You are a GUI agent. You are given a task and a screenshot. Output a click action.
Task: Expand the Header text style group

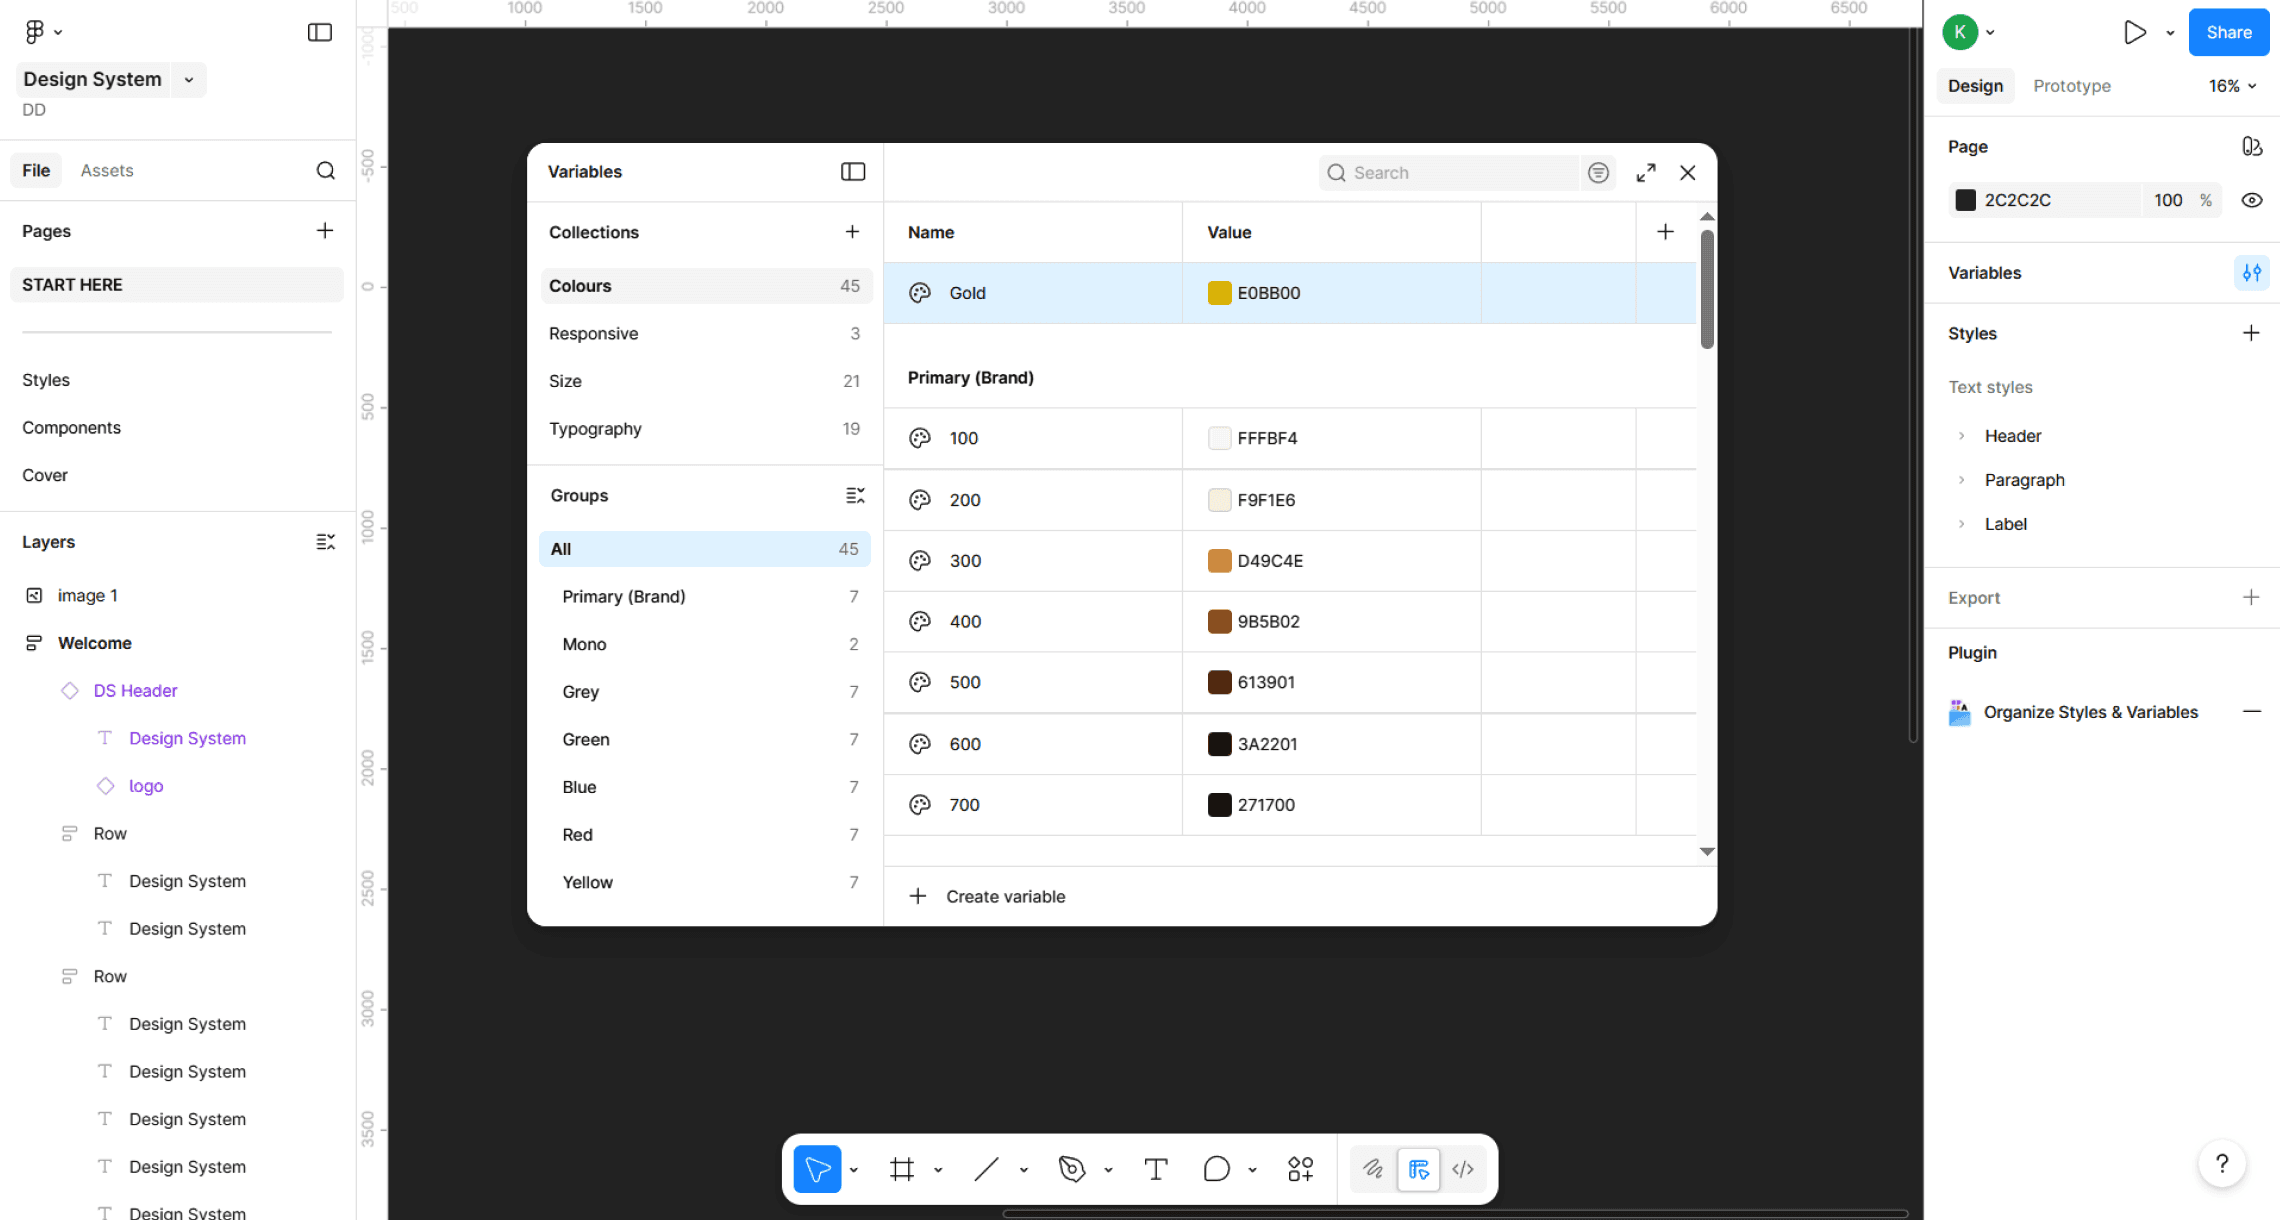(x=1961, y=436)
